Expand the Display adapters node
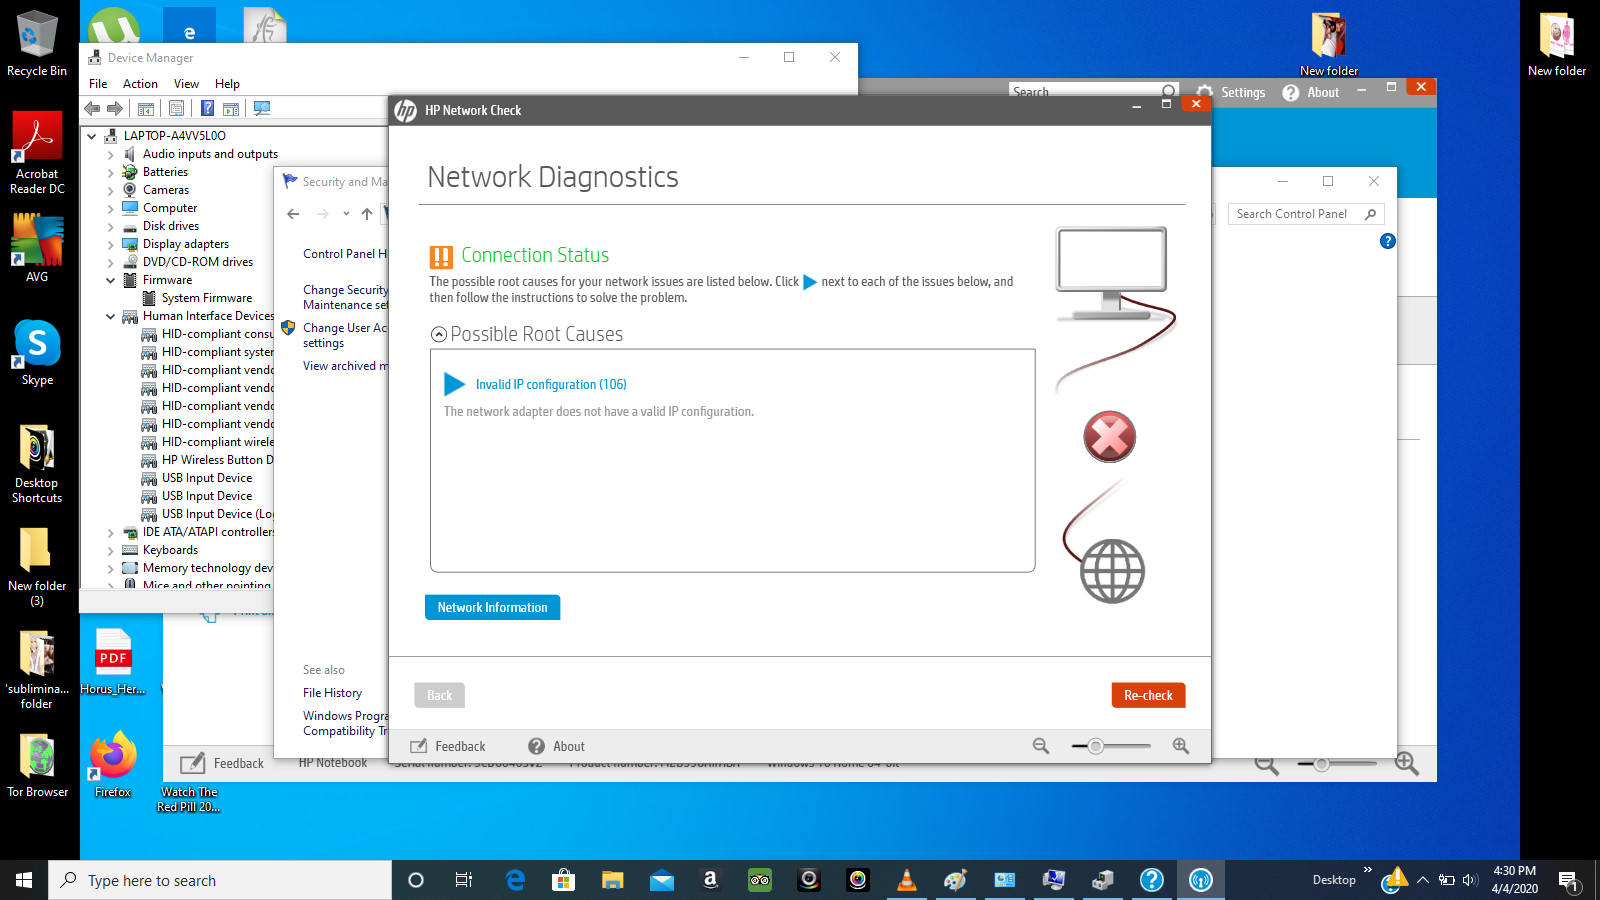Viewport: 1600px width, 900px height. pyautogui.click(x=111, y=245)
